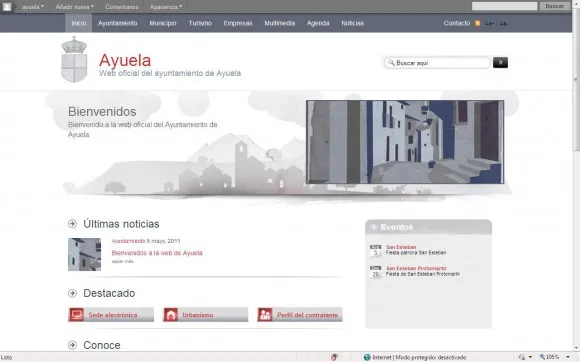
Task: Go to the Inicio tab
Action: 78,23
